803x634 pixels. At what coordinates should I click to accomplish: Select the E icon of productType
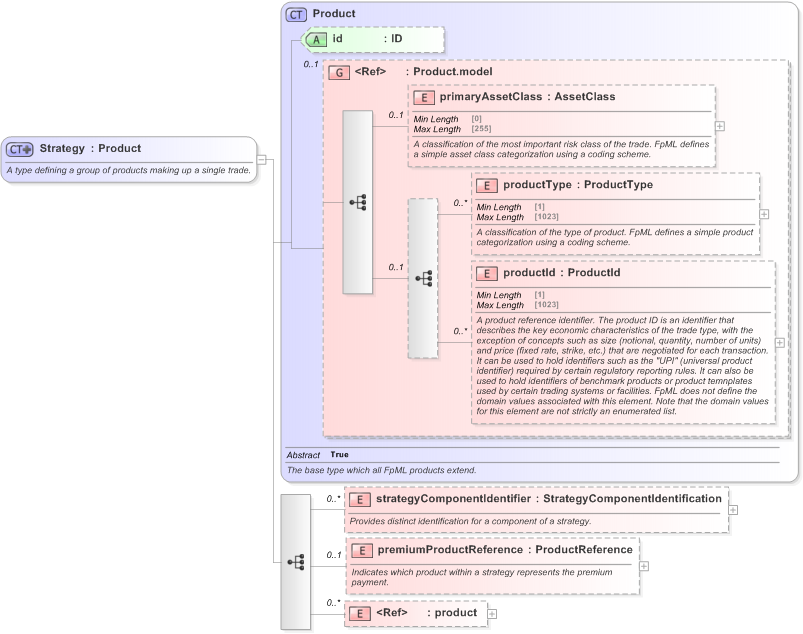click(486, 185)
